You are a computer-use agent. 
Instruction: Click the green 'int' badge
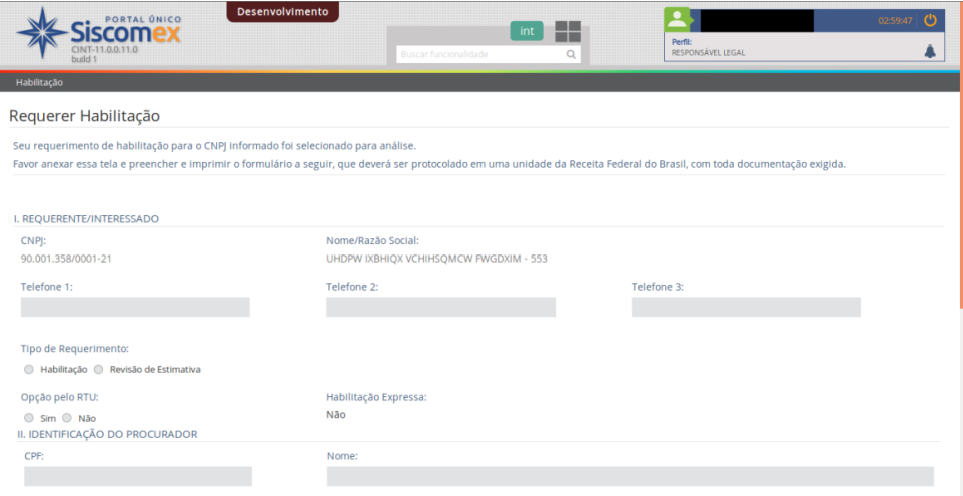click(x=527, y=31)
